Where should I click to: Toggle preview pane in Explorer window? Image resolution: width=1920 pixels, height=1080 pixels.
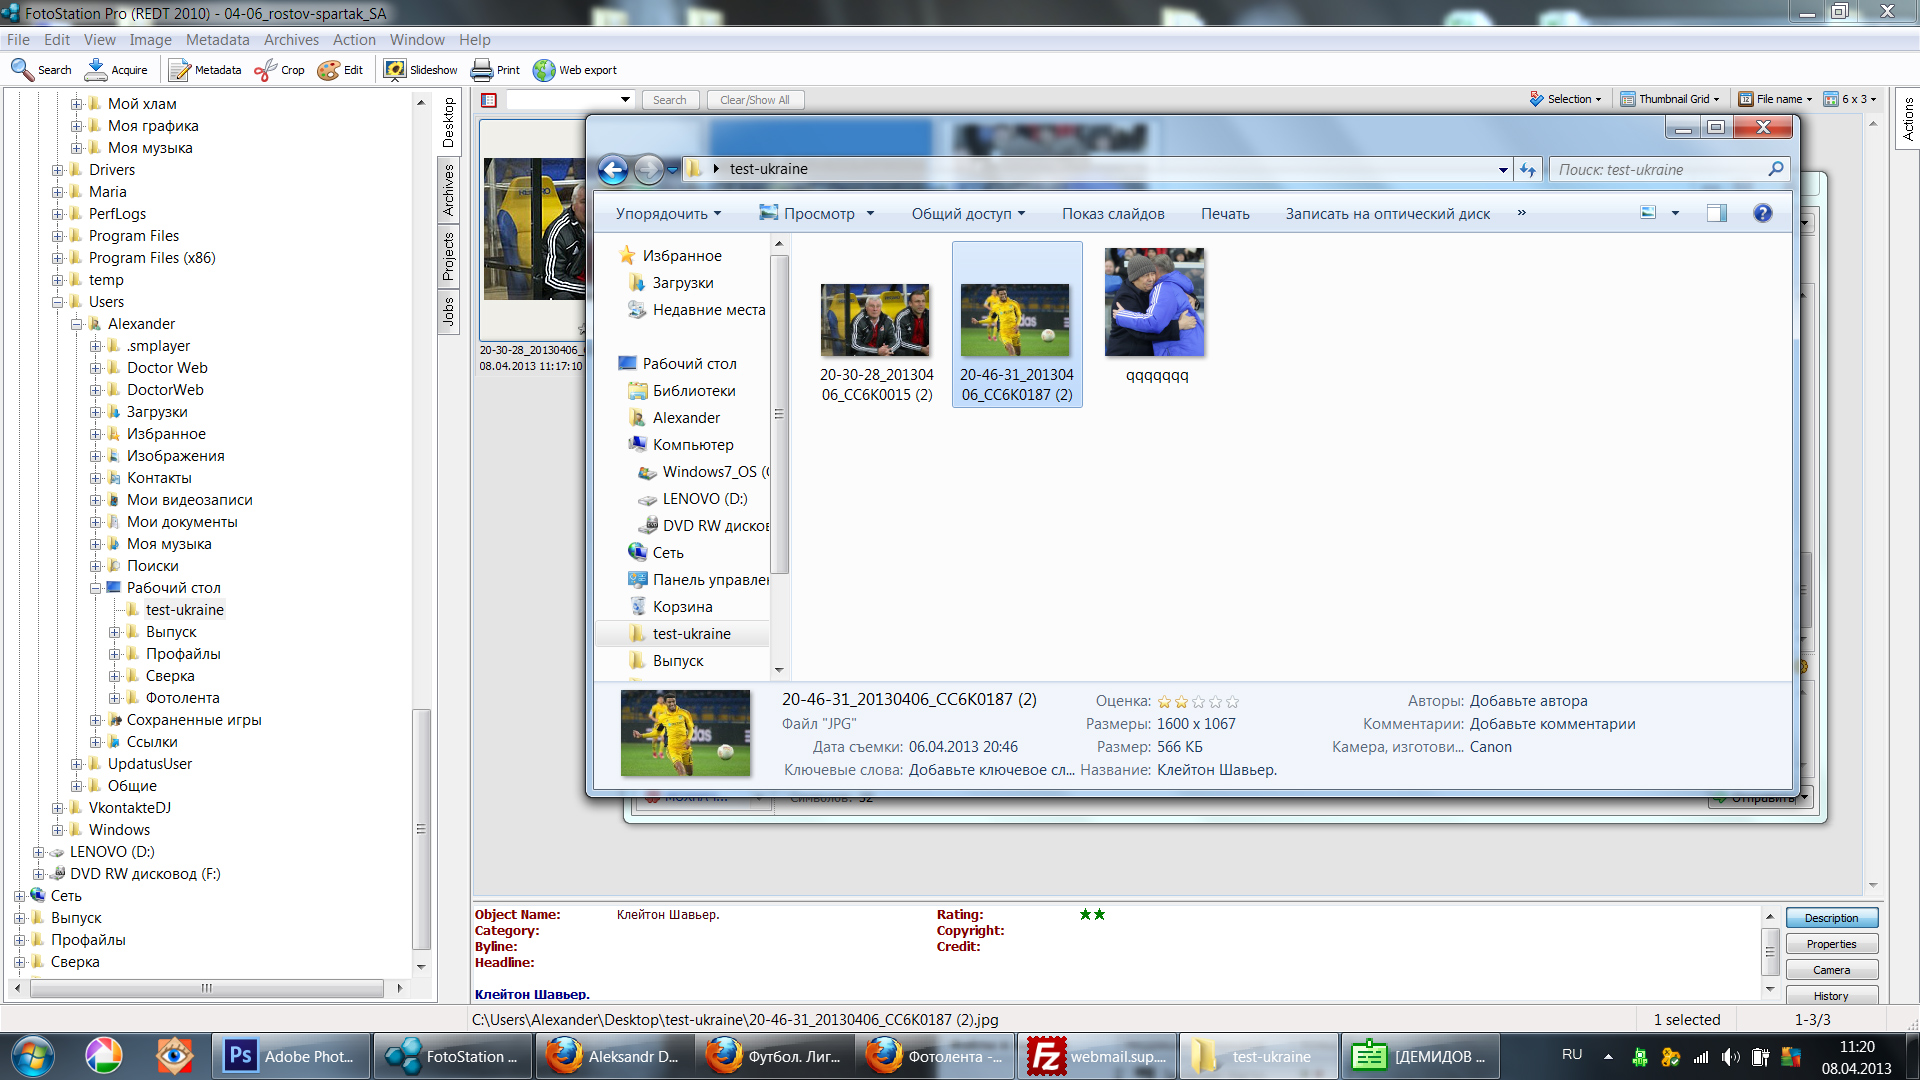1716,213
